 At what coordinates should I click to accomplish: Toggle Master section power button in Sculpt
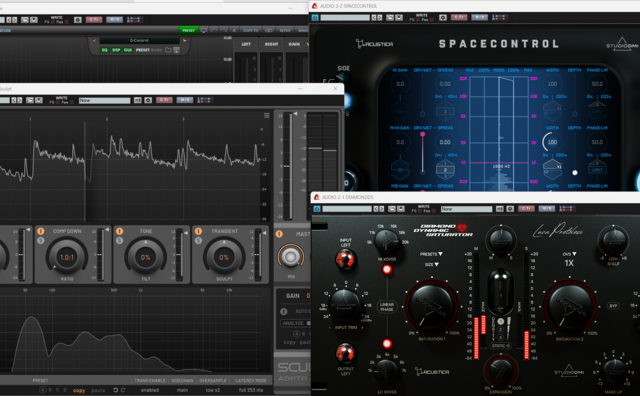point(279,234)
